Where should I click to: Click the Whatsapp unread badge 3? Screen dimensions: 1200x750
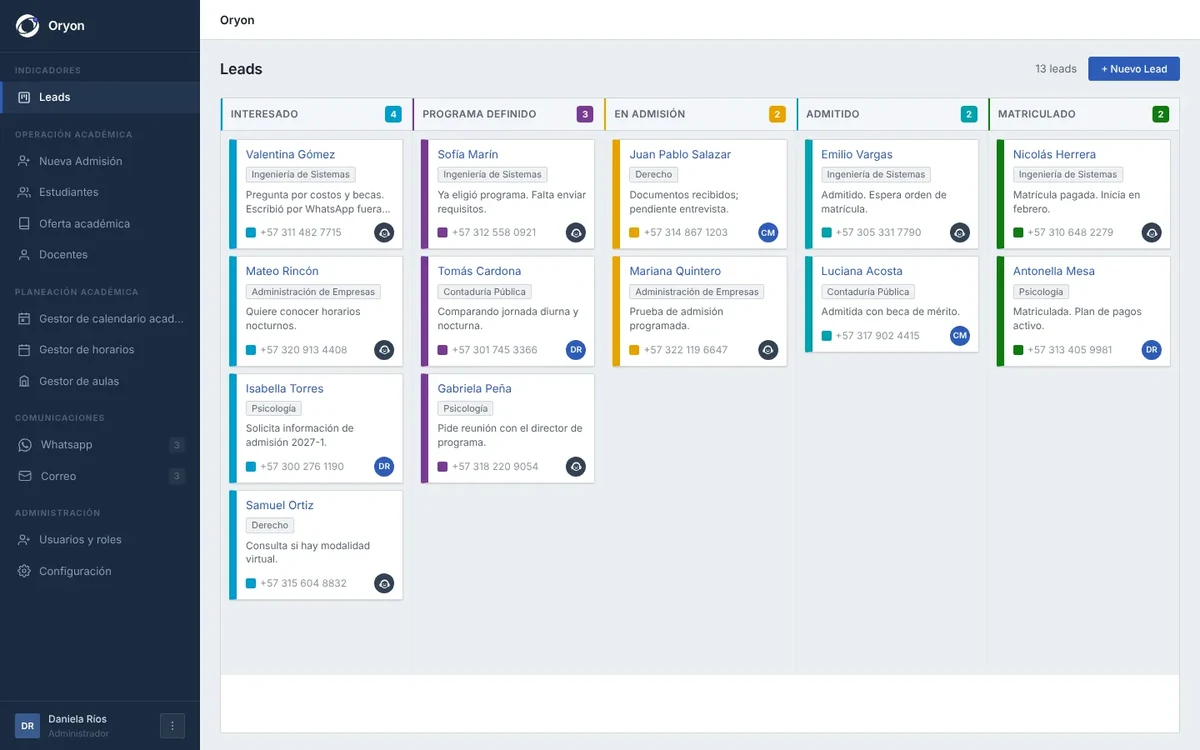click(177, 445)
